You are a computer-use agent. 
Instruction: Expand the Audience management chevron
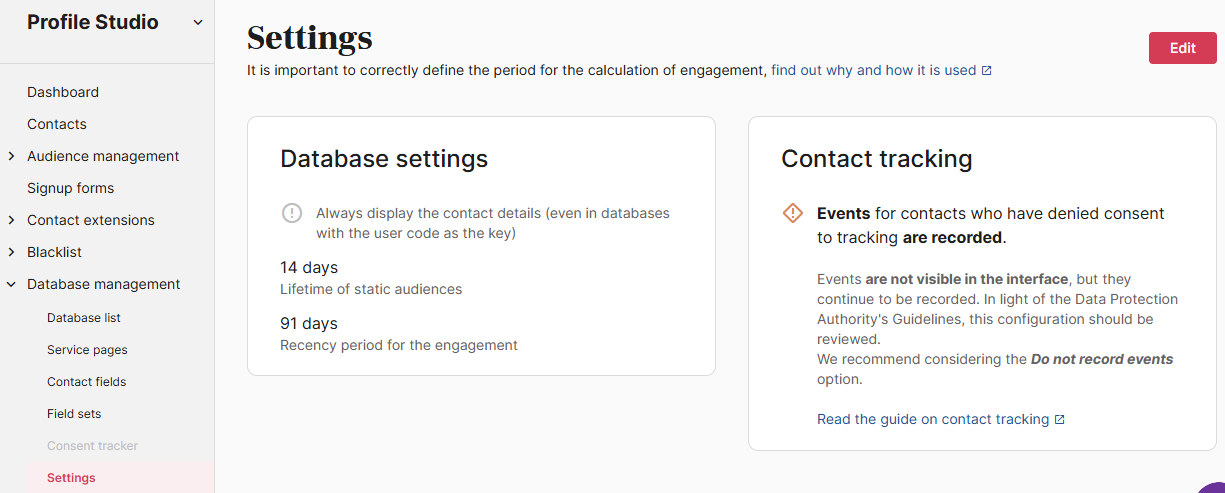click(11, 156)
